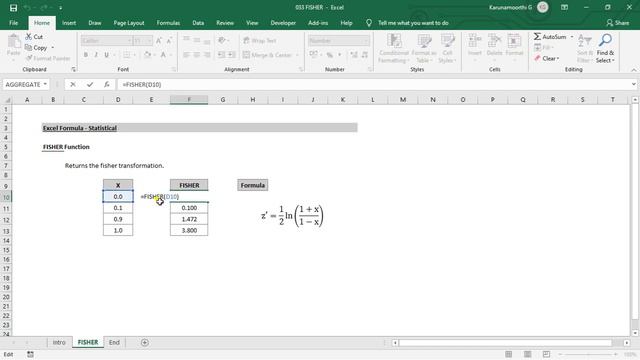Toggle Merge & Center

[x=267, y=55]
